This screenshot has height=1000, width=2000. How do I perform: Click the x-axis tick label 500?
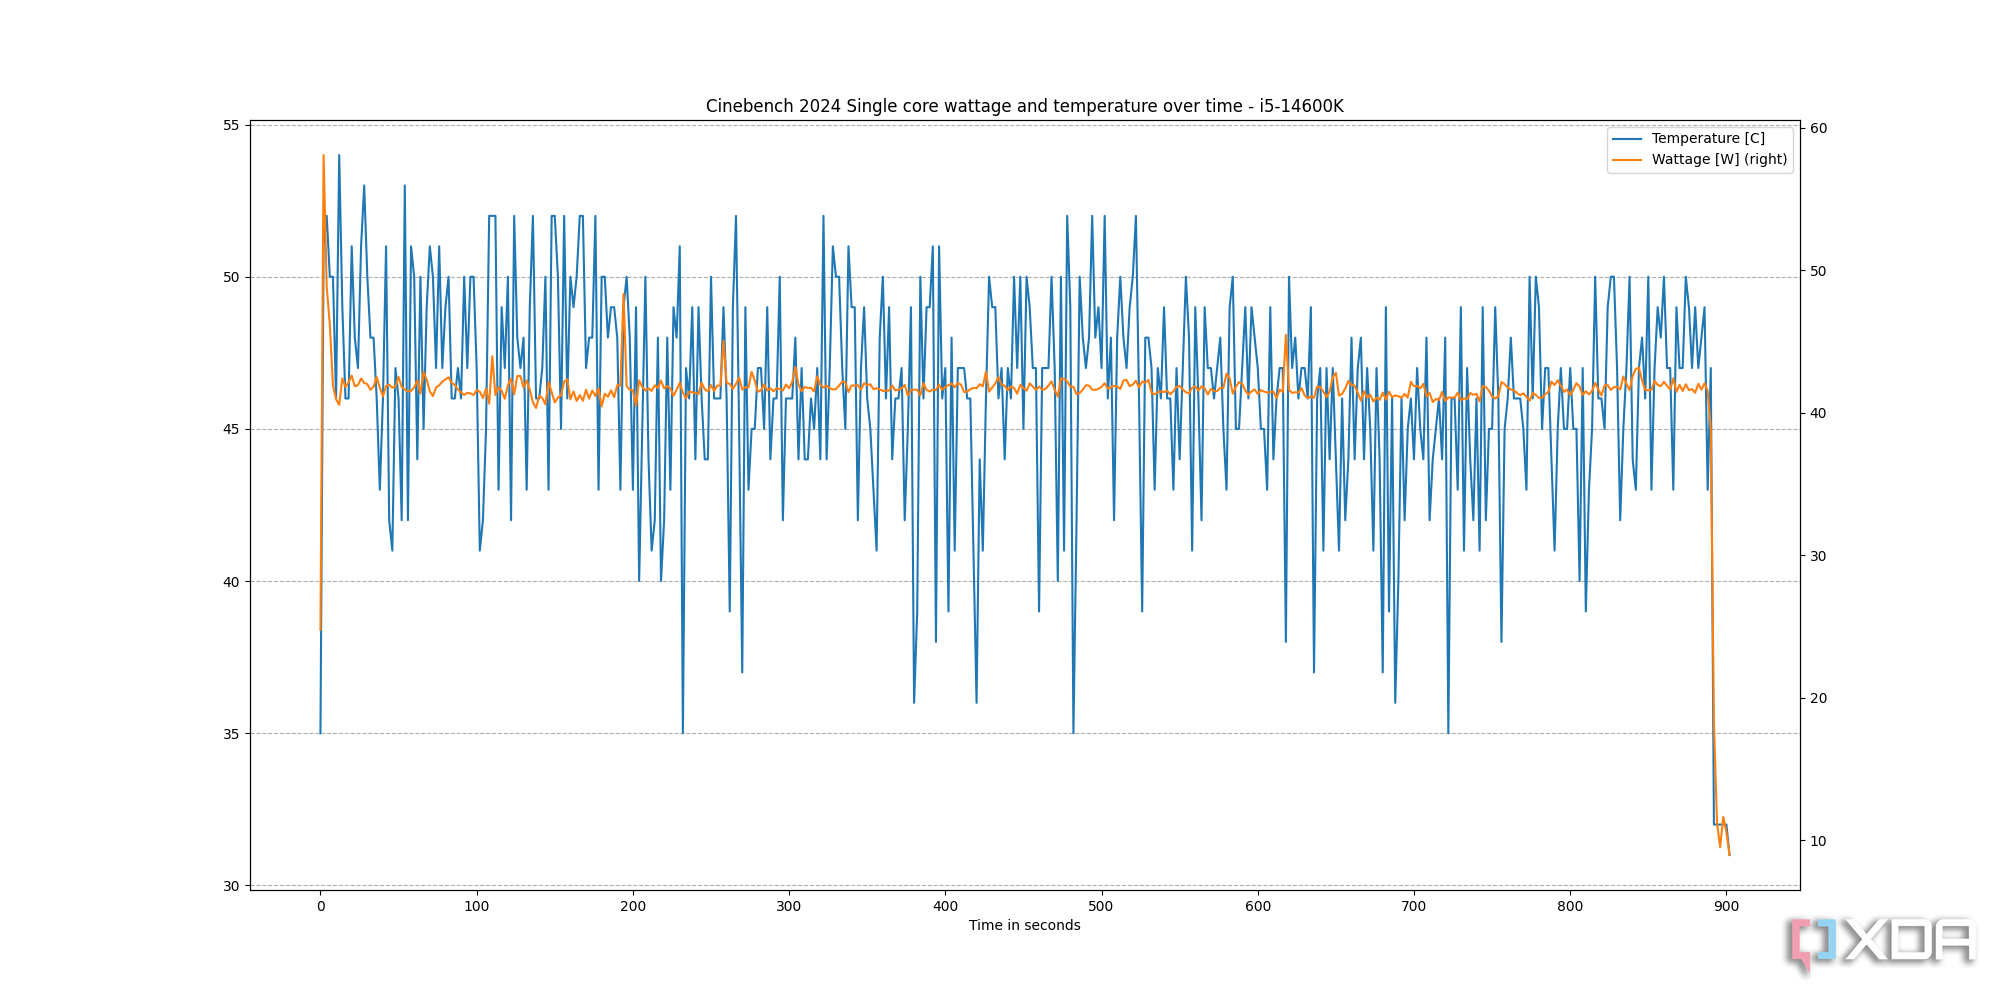[1101, 907]
